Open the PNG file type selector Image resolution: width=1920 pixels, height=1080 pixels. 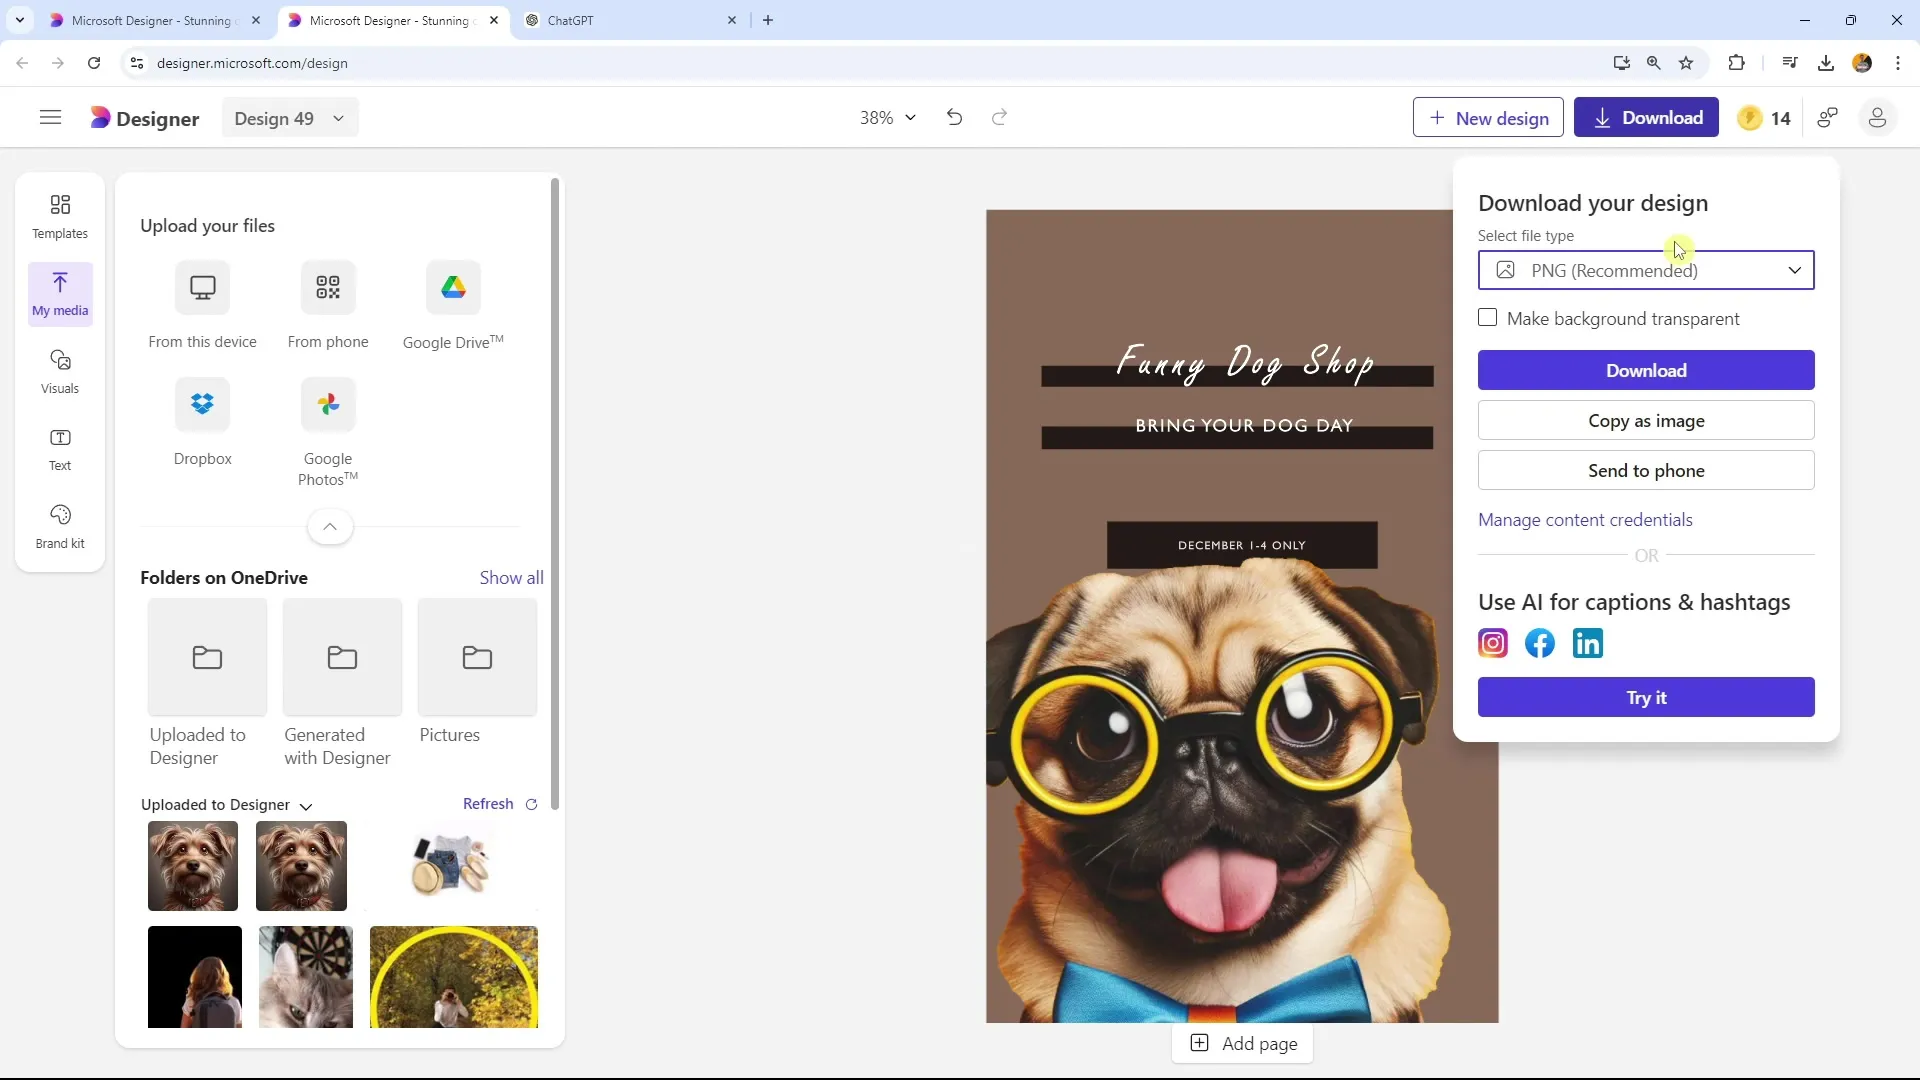pos(1647,270)
